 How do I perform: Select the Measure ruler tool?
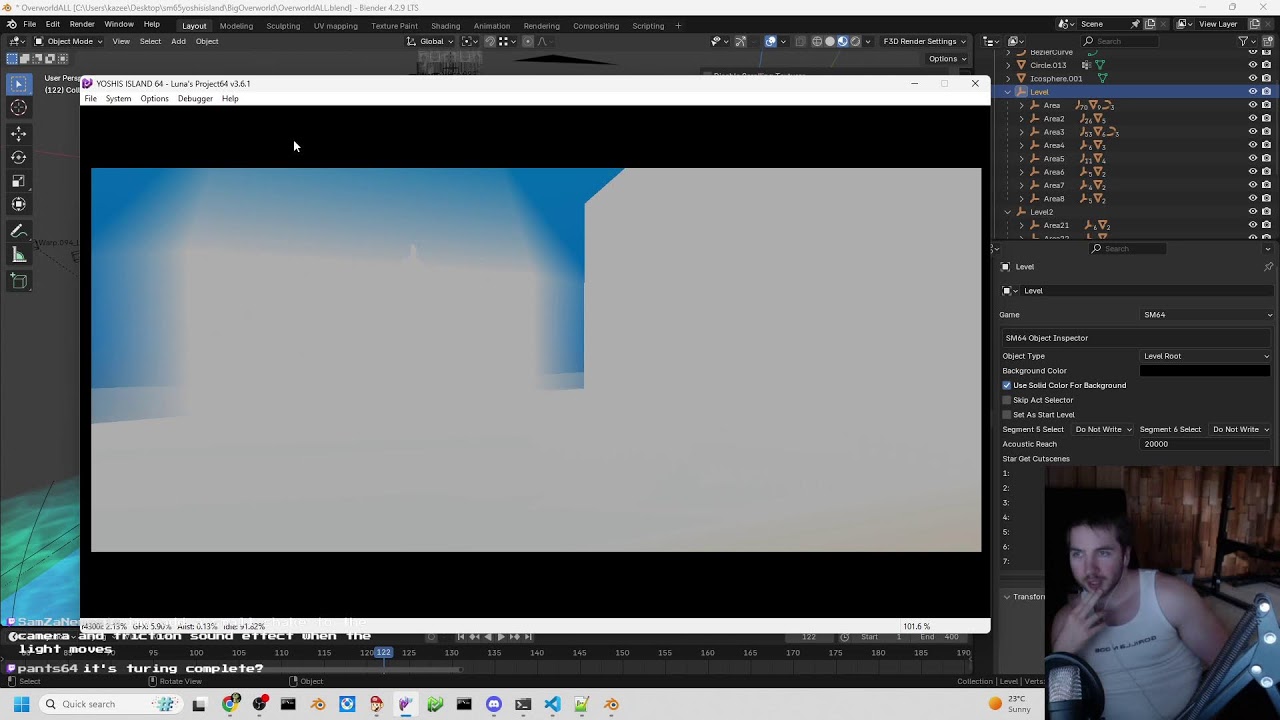point(18,256)
